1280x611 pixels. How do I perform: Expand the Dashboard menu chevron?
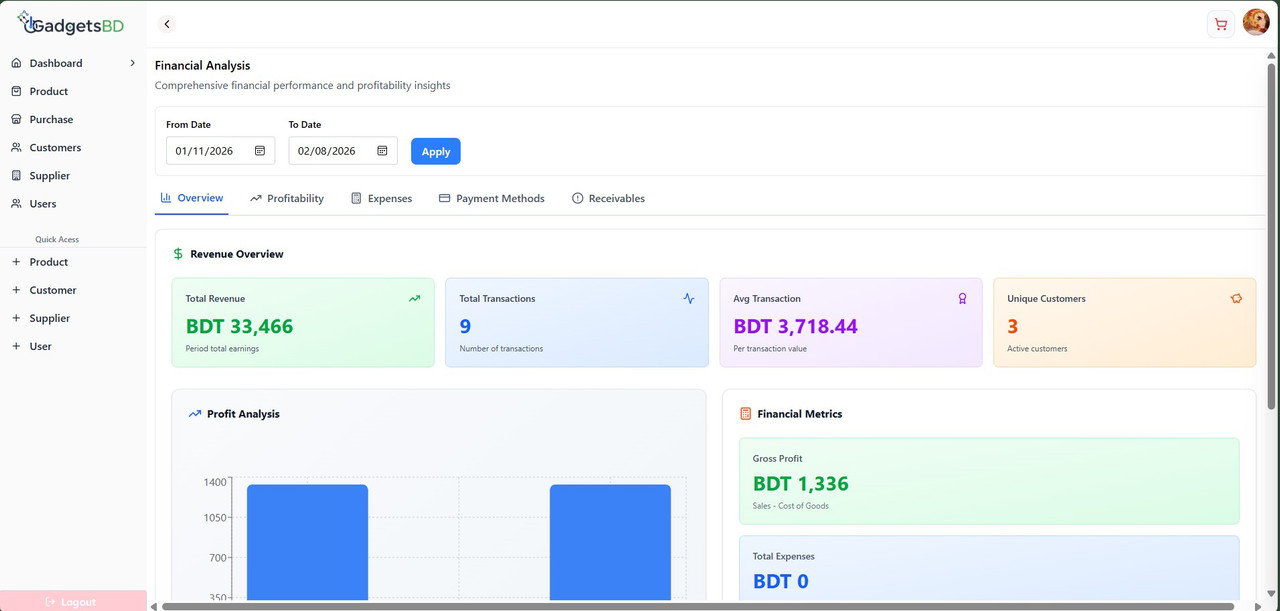pyautogui.click(x=131, y=62)
